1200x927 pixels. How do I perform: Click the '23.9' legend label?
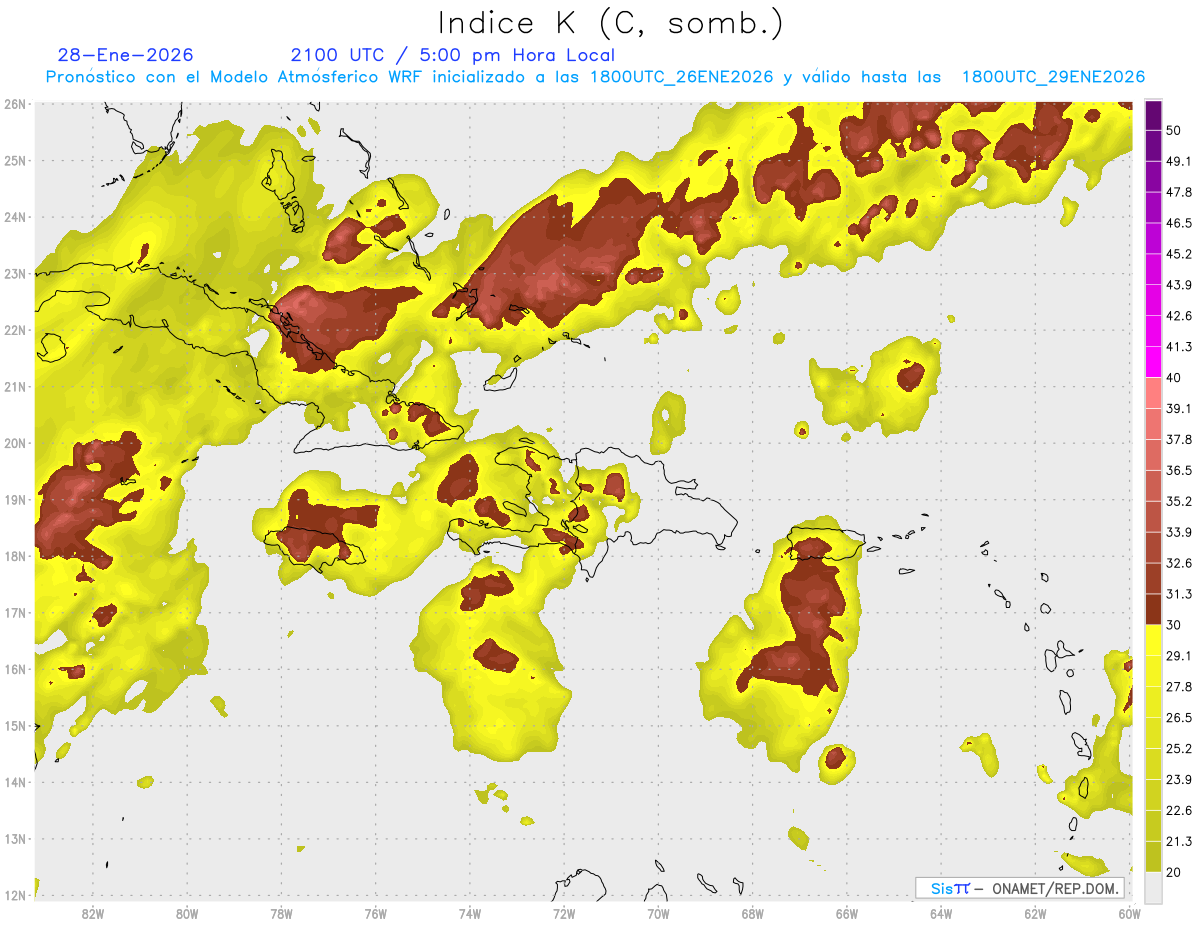(1178, 780)
